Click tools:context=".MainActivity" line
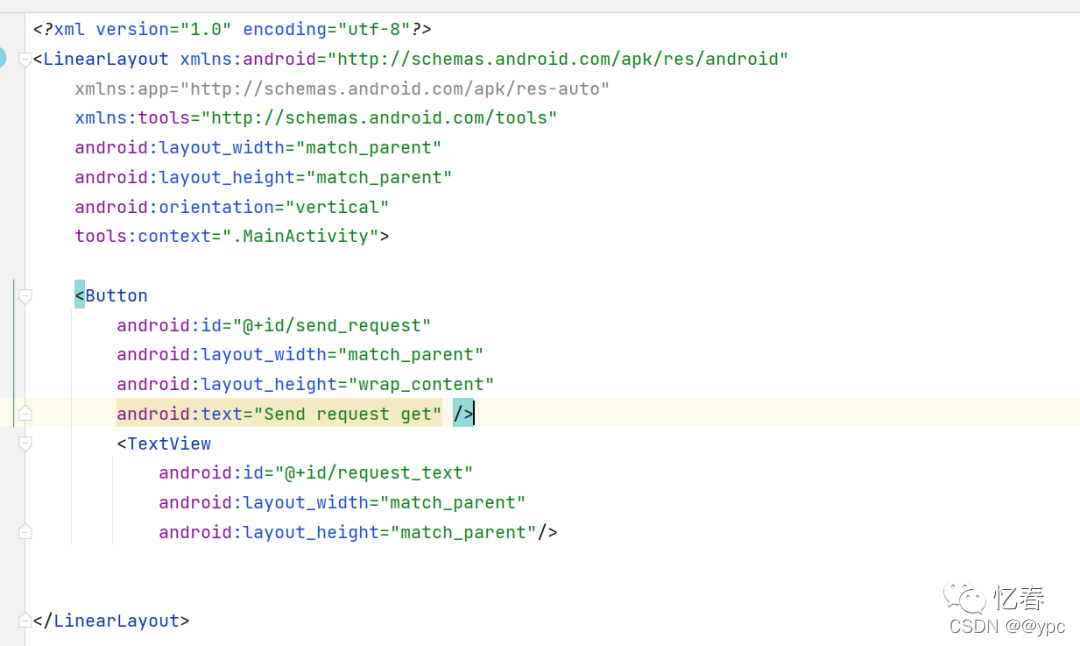 coord(232,236)
